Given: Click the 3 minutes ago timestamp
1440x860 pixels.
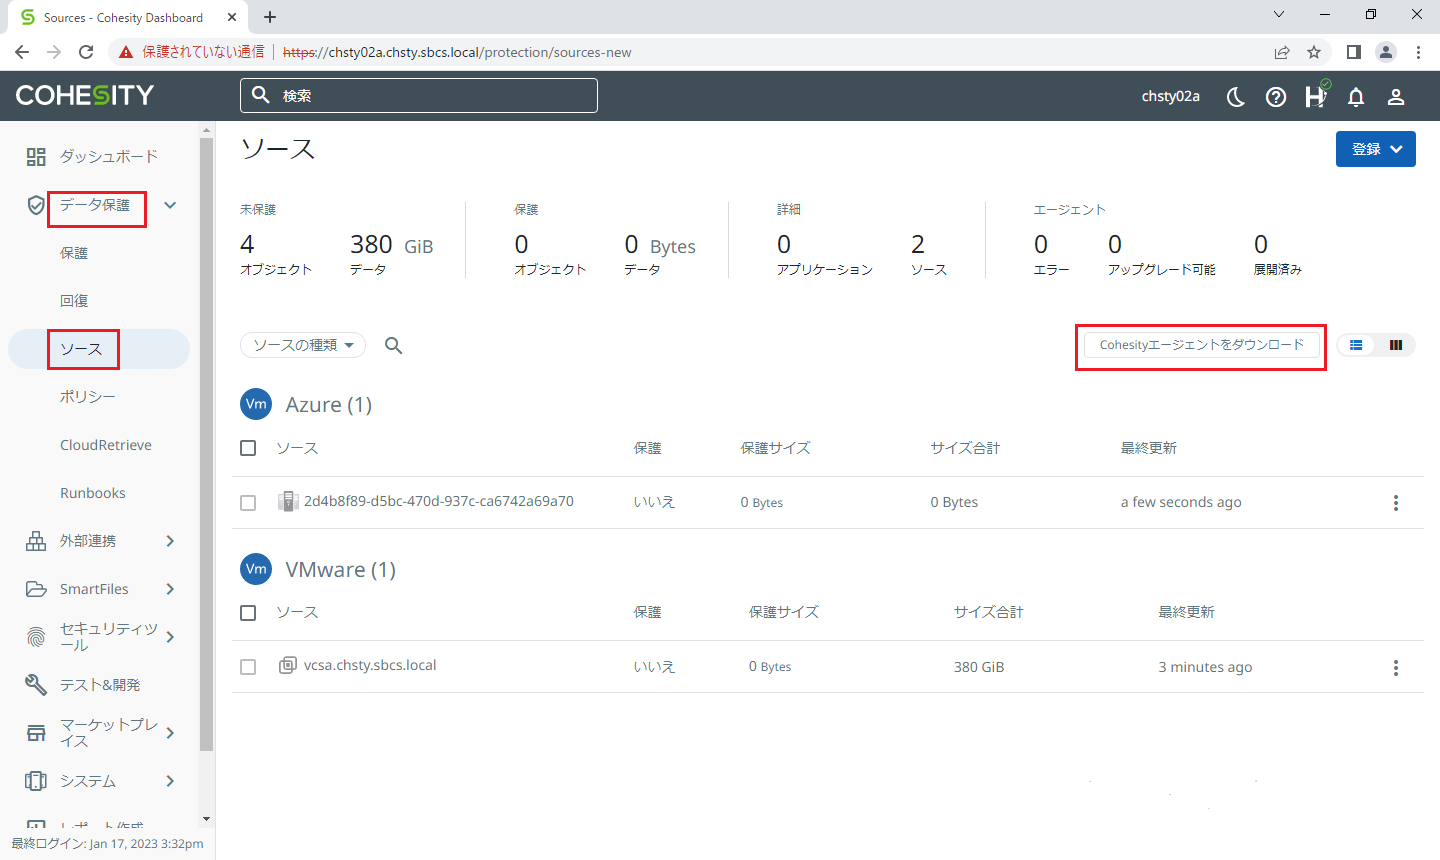Looking at the screenshot, I should click(1205, 667).
